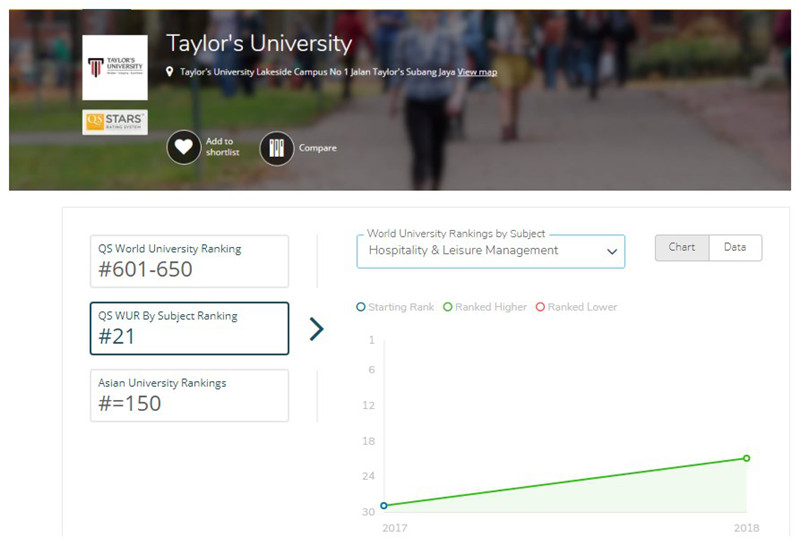Click the 'Compare' label text
This screenshot has width=800, height=545.
point(318,148)
